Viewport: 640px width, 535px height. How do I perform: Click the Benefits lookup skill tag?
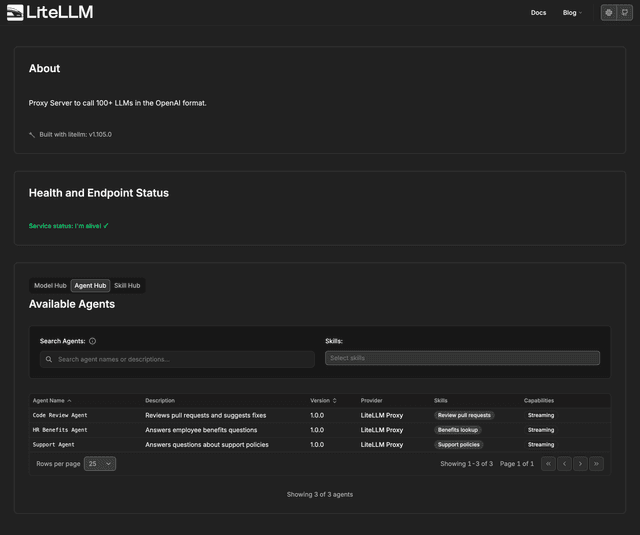(458, 430)
